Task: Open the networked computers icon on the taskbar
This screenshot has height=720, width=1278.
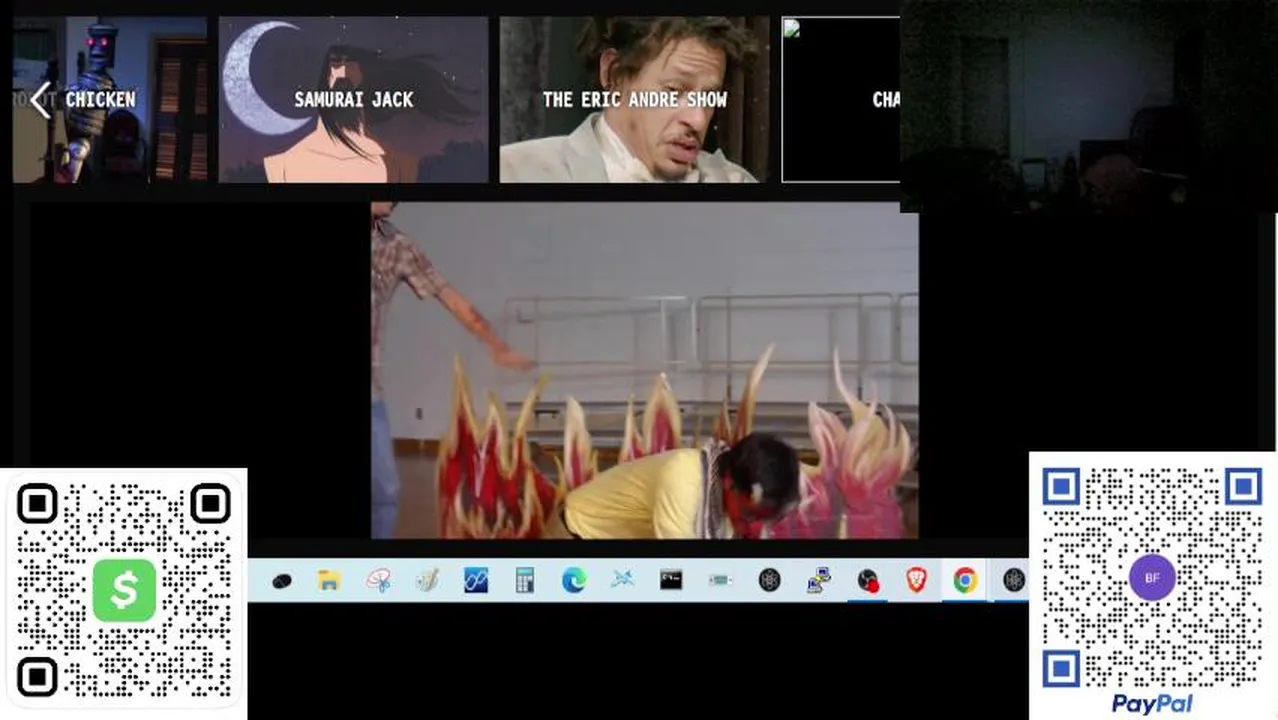Action: (819, 580)
